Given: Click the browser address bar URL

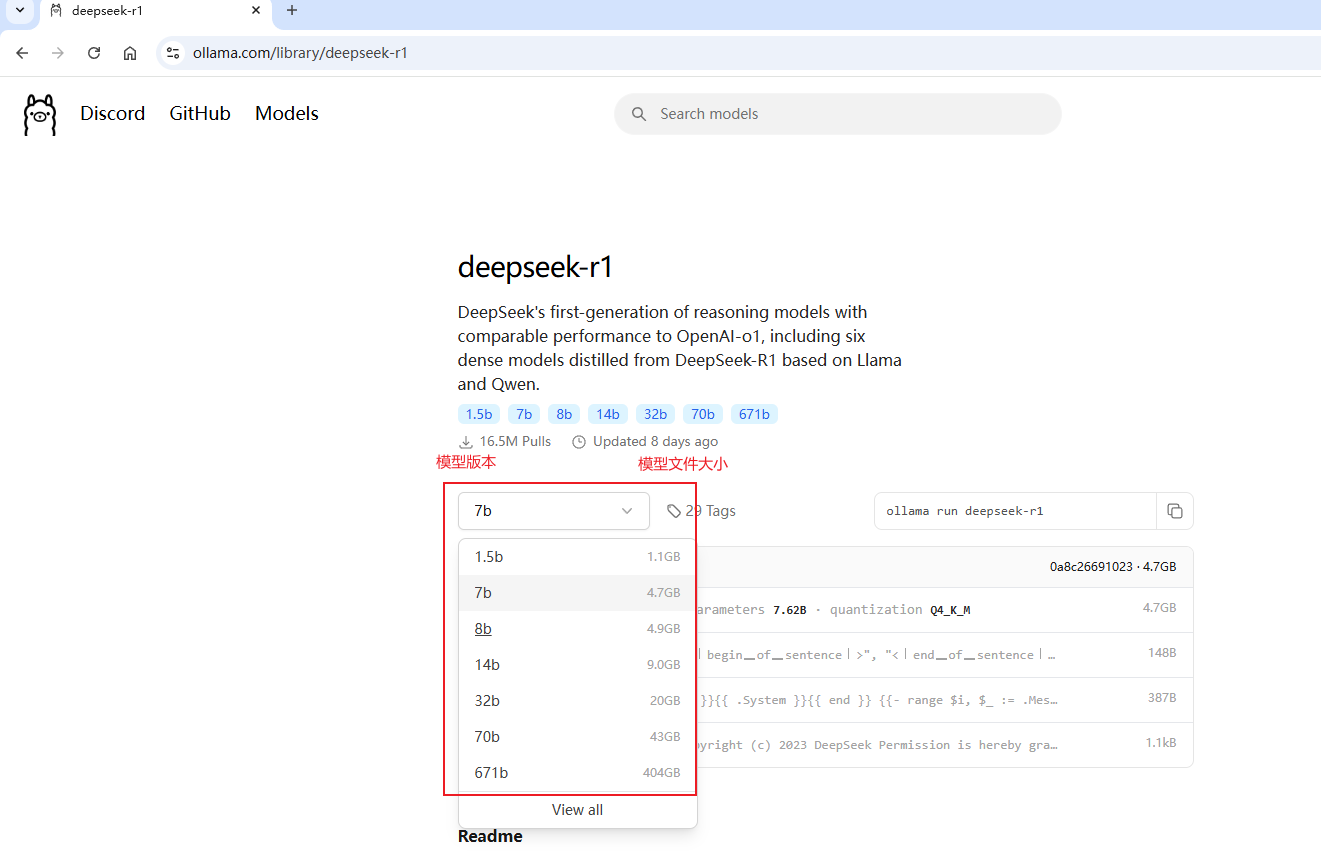Looking at the screenshot, I should tap(300, 53).
